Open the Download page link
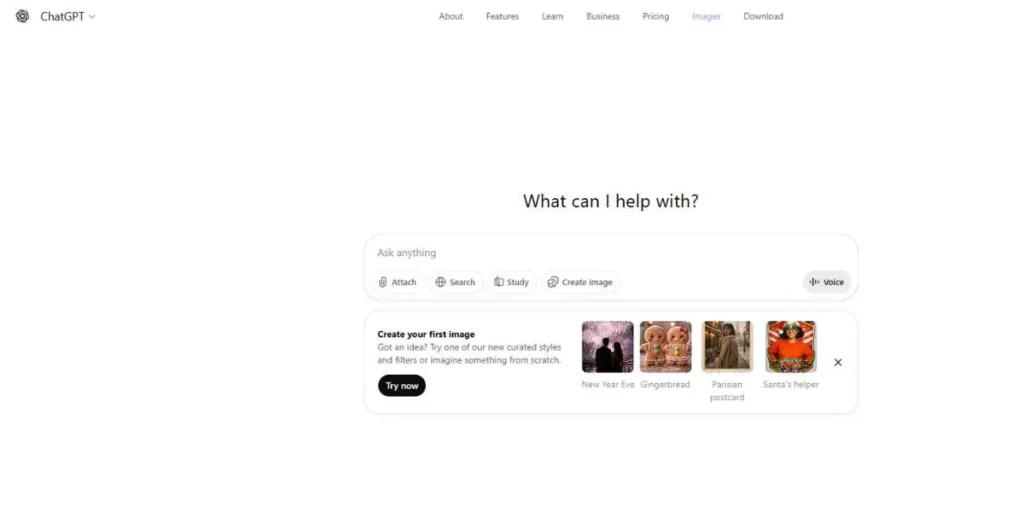 (763, 16)
